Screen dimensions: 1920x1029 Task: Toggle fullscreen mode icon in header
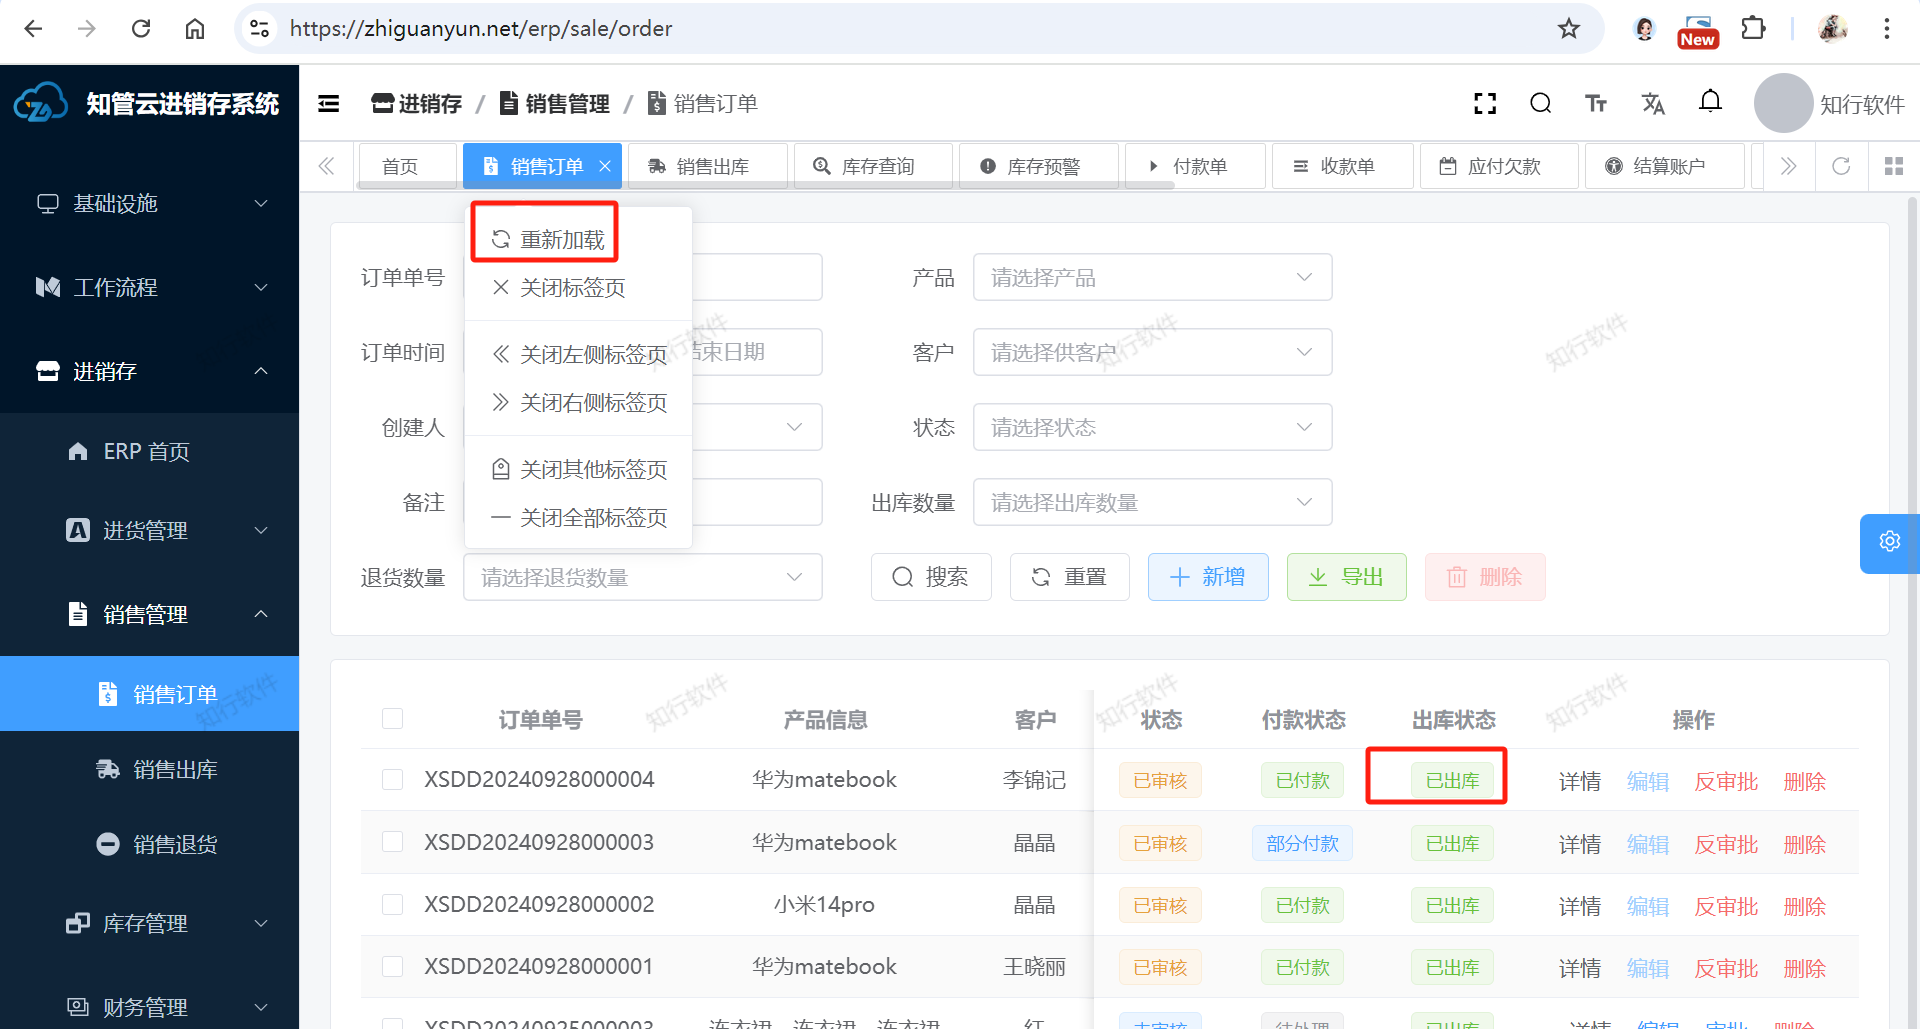[1485, 104]
